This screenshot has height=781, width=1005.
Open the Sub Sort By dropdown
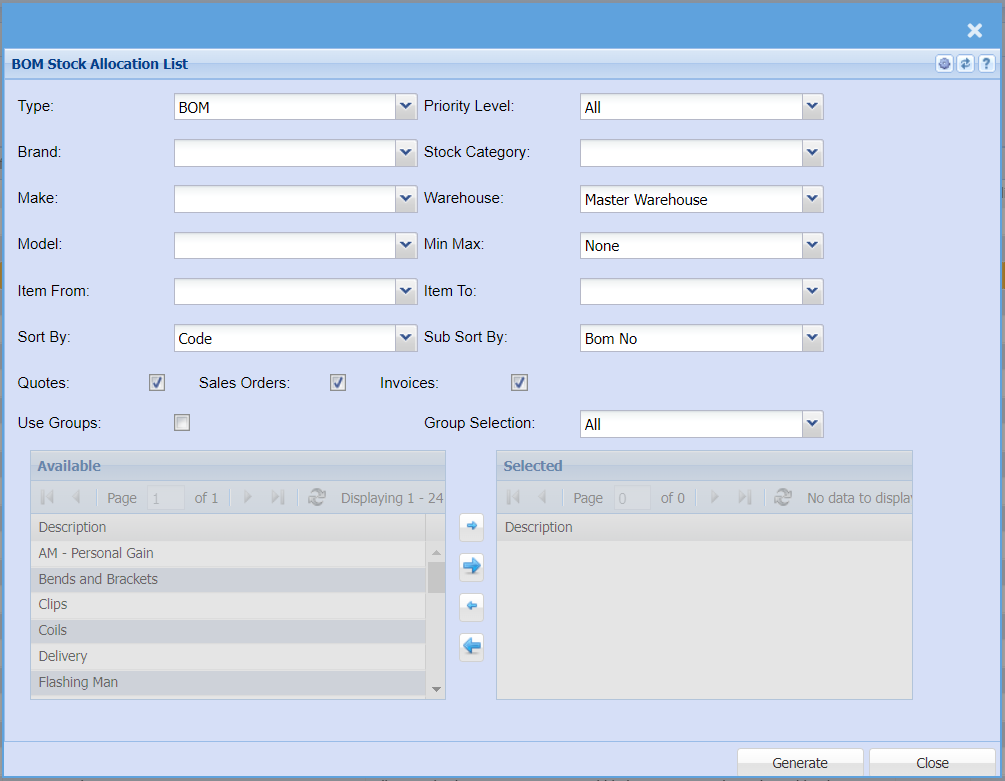812,338
